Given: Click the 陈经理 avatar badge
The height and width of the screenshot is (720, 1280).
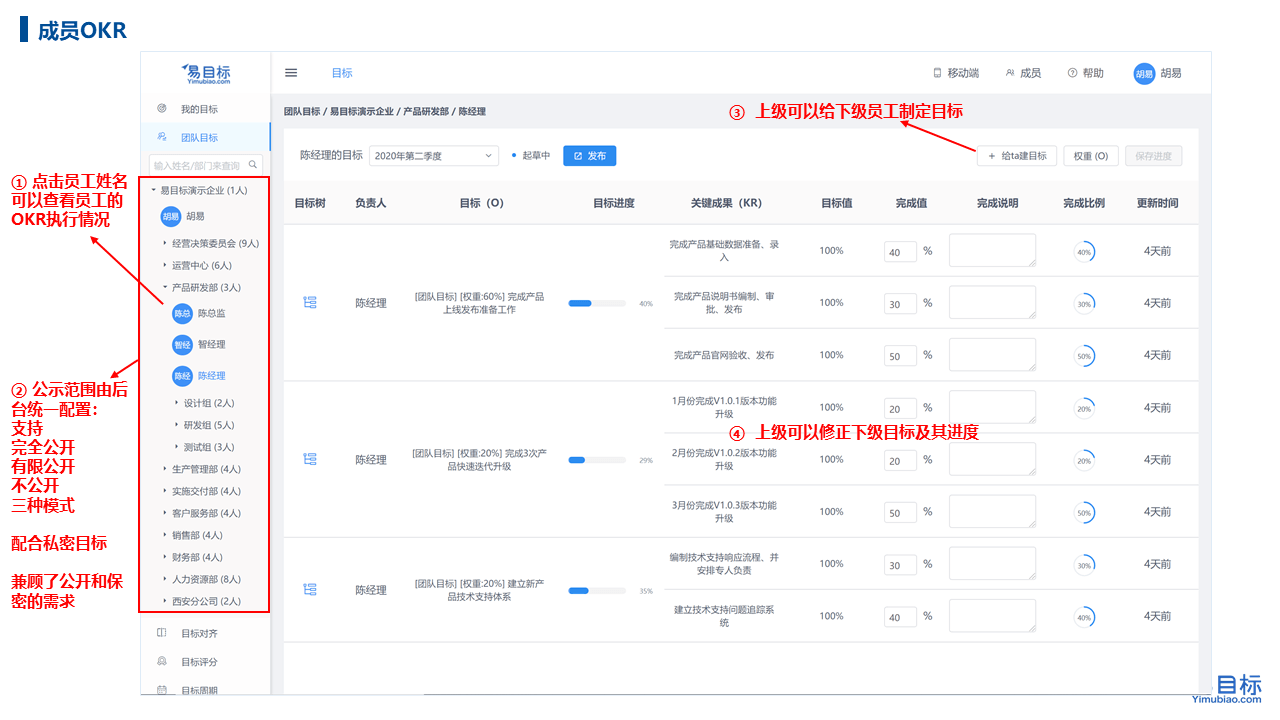Looking at the screenshot, I should coord(182,375).
